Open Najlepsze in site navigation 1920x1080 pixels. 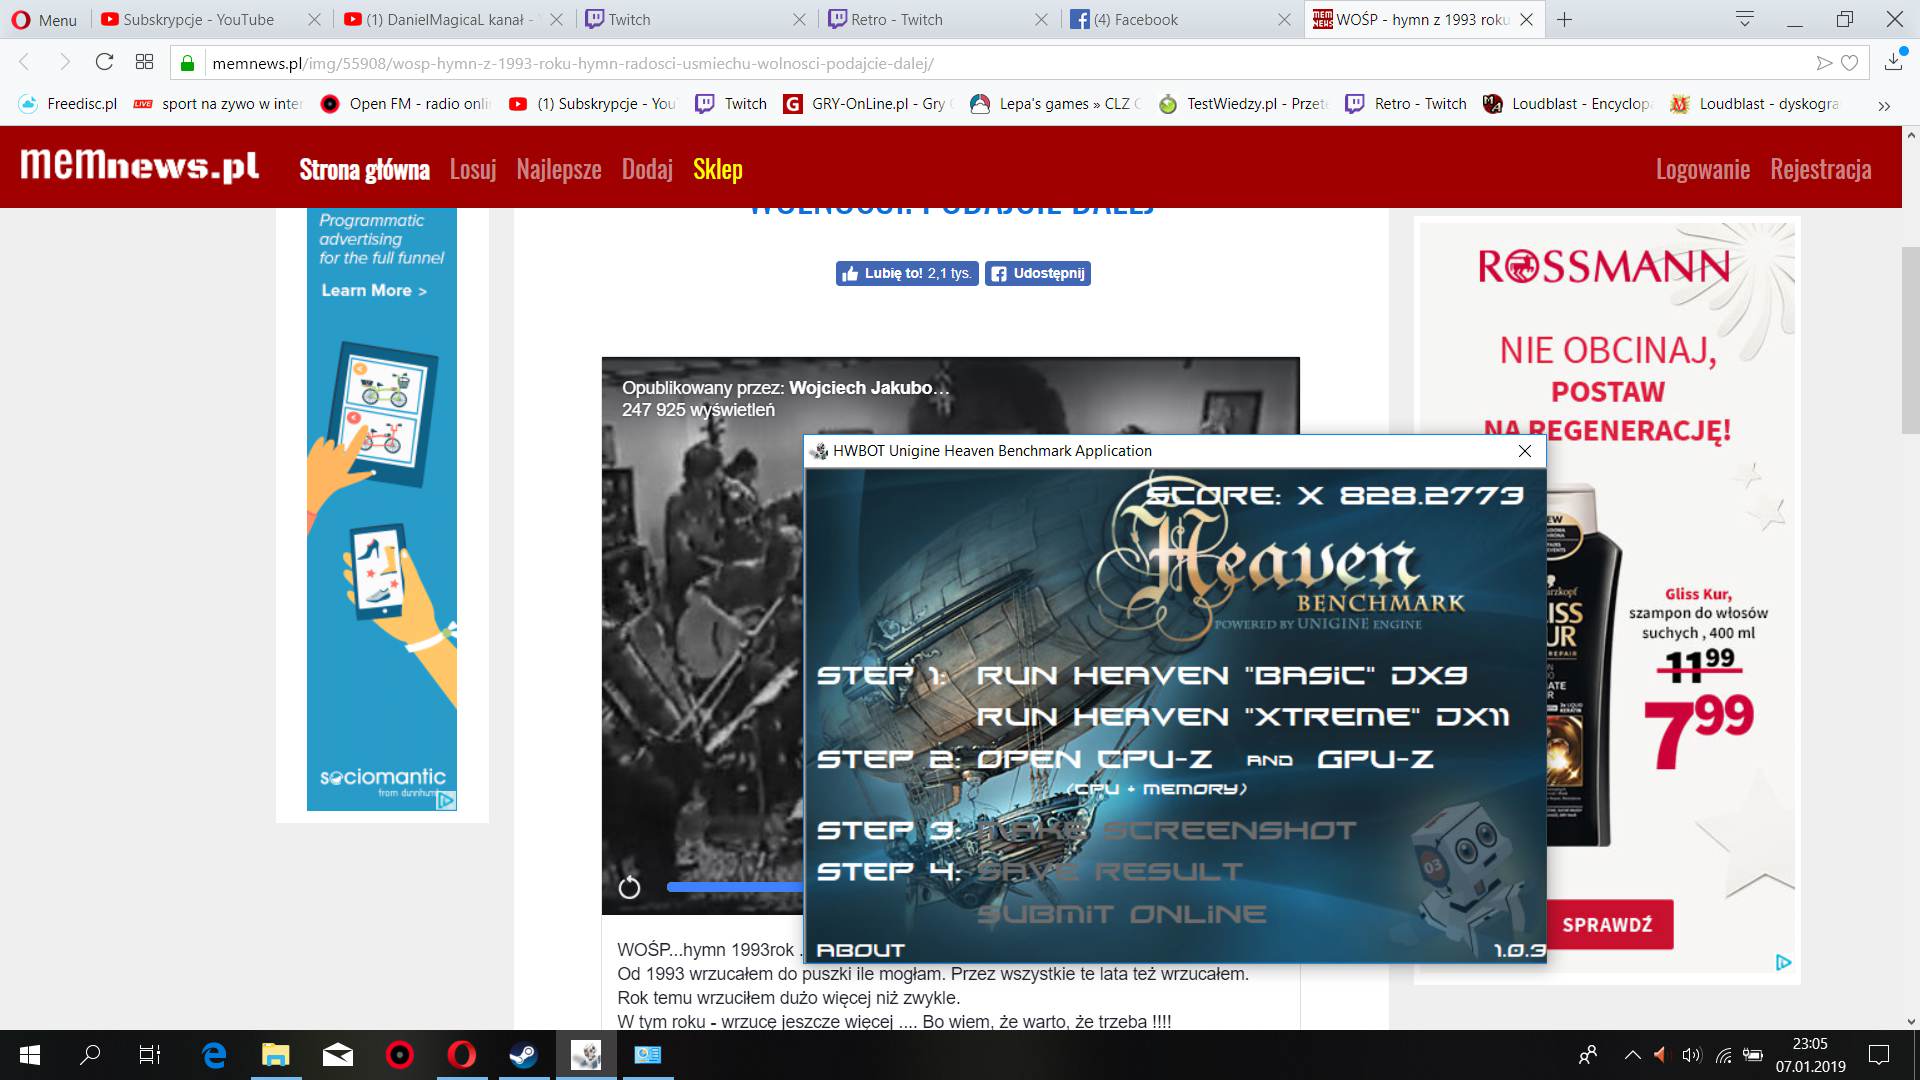click(559, 169)
